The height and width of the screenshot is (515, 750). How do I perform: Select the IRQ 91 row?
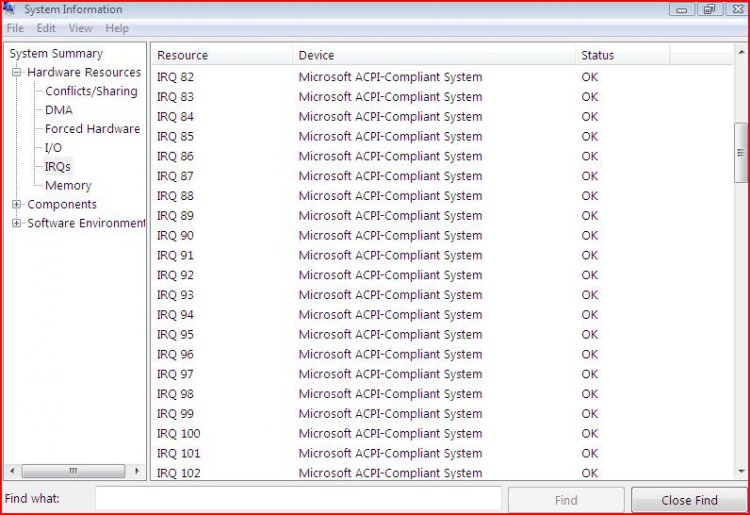click(x=441, y=255)
